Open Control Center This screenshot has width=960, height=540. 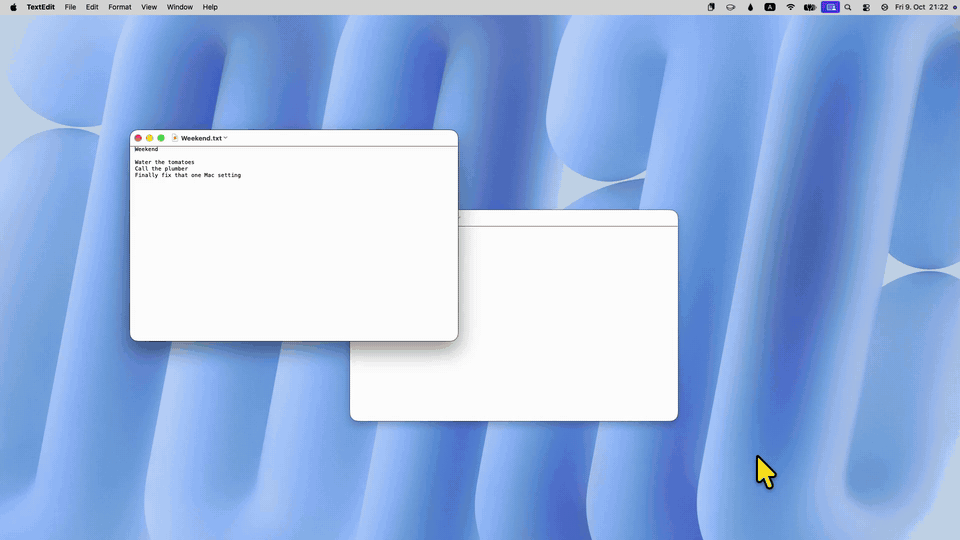[x=866, y=7]
